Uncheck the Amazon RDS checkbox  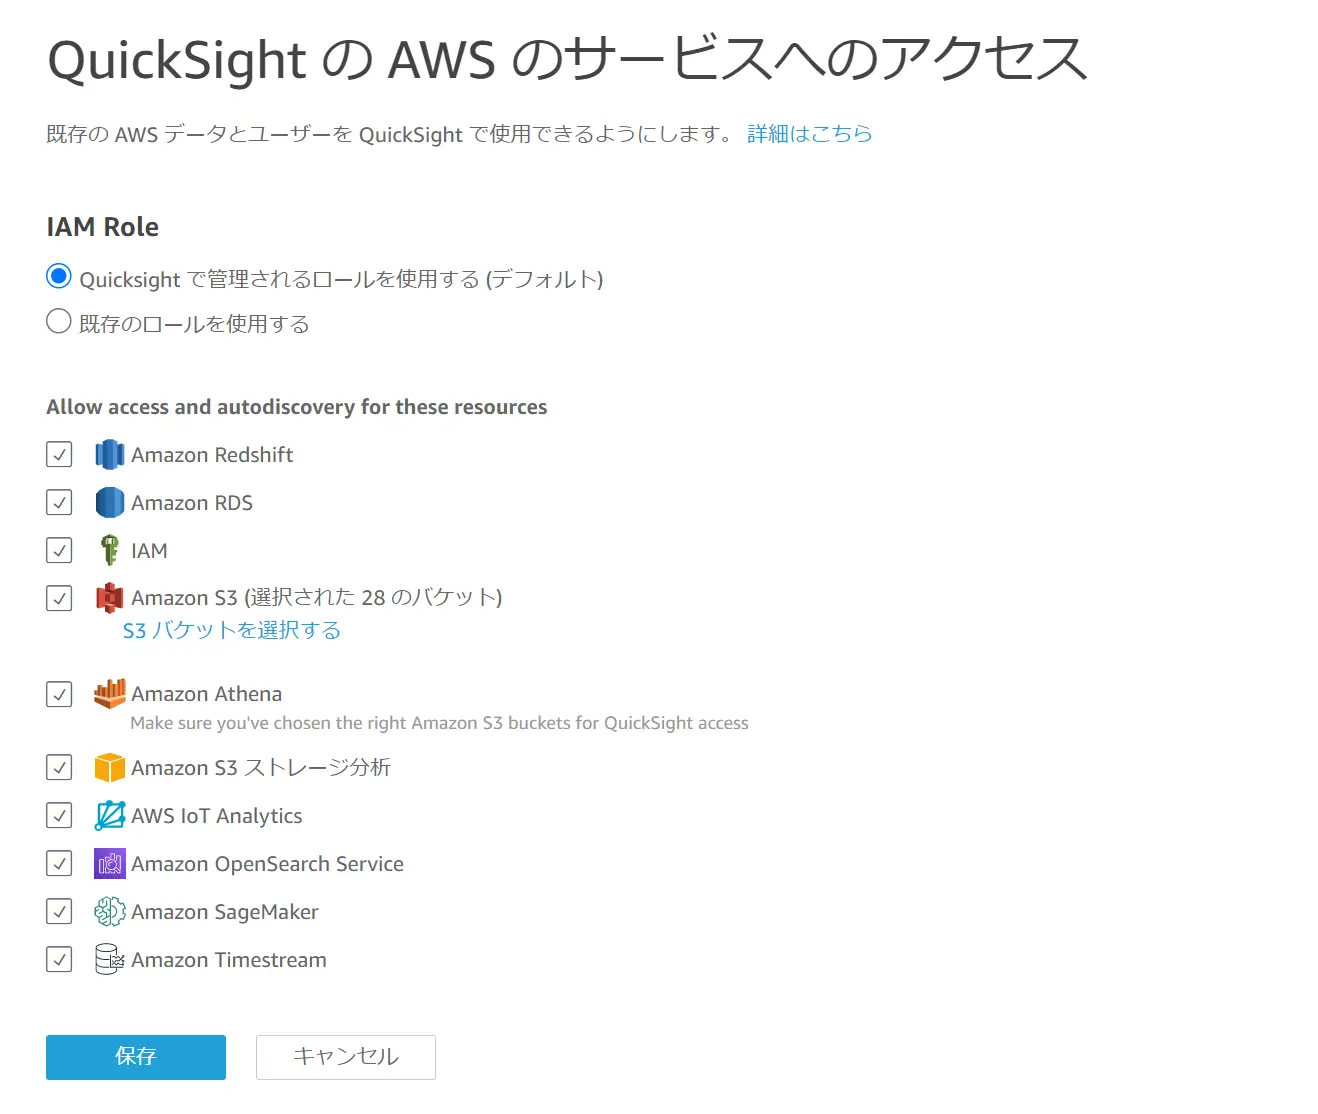59,502
